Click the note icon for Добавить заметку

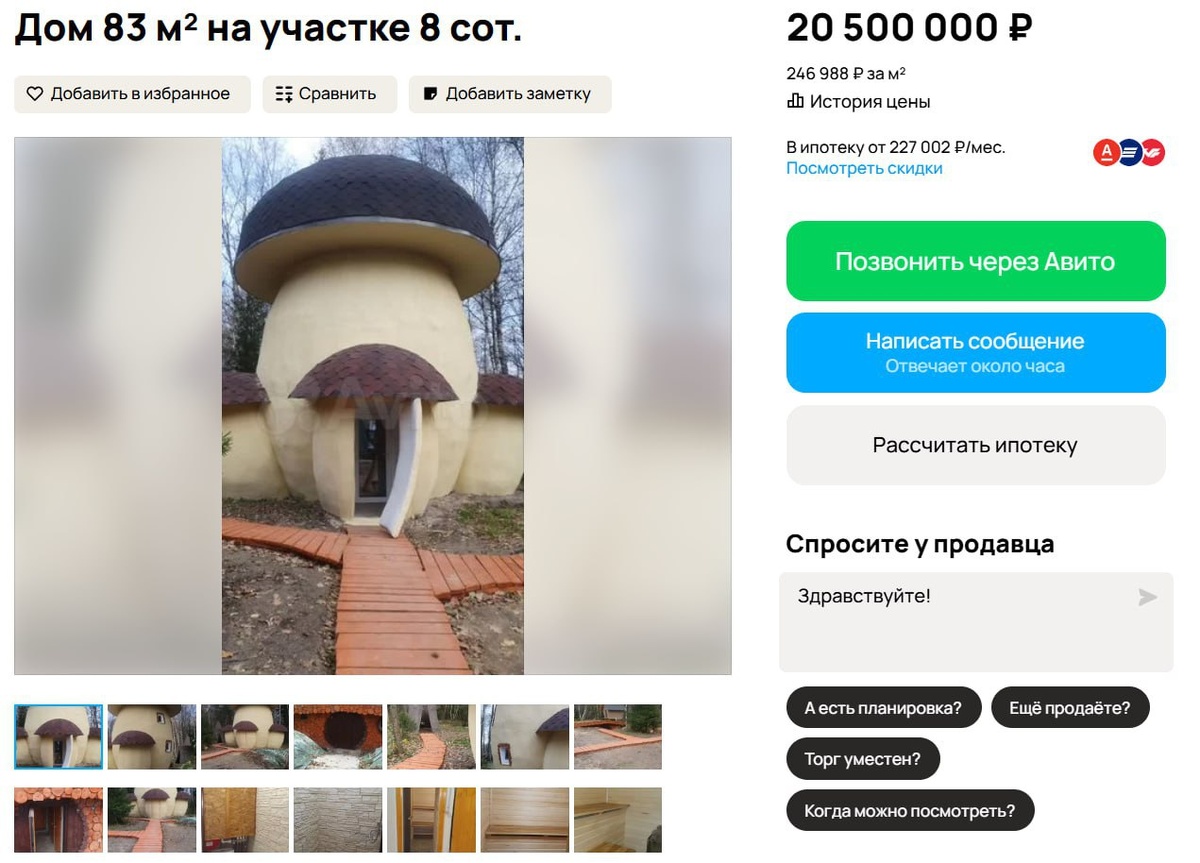tap(431, 94)
